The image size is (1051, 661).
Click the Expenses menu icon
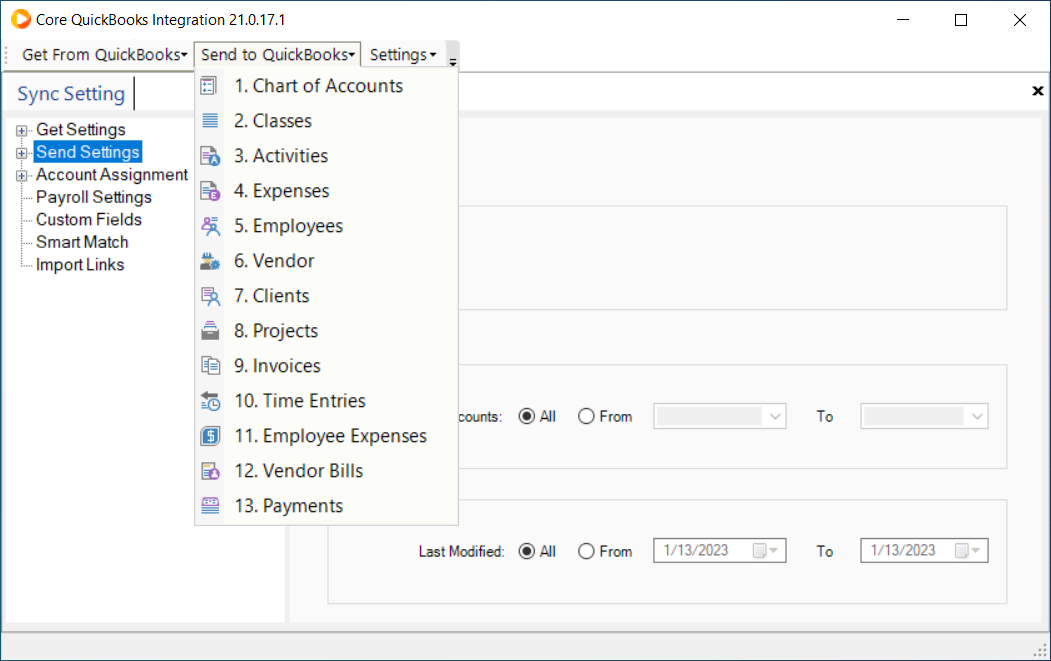pyautogui.click(x=210, y=191)
